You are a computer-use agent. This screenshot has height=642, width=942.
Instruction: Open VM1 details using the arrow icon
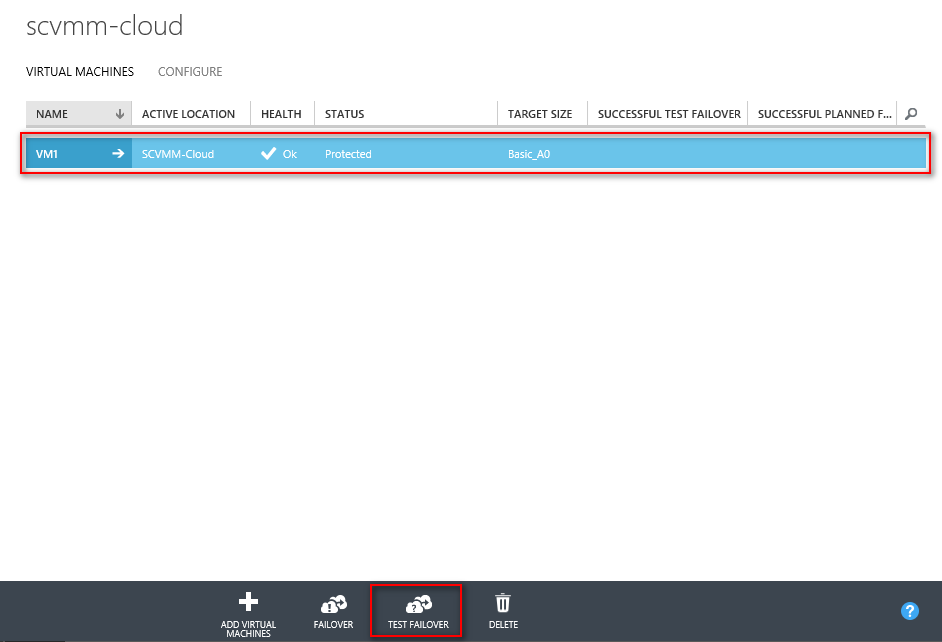tap(118, 154)
